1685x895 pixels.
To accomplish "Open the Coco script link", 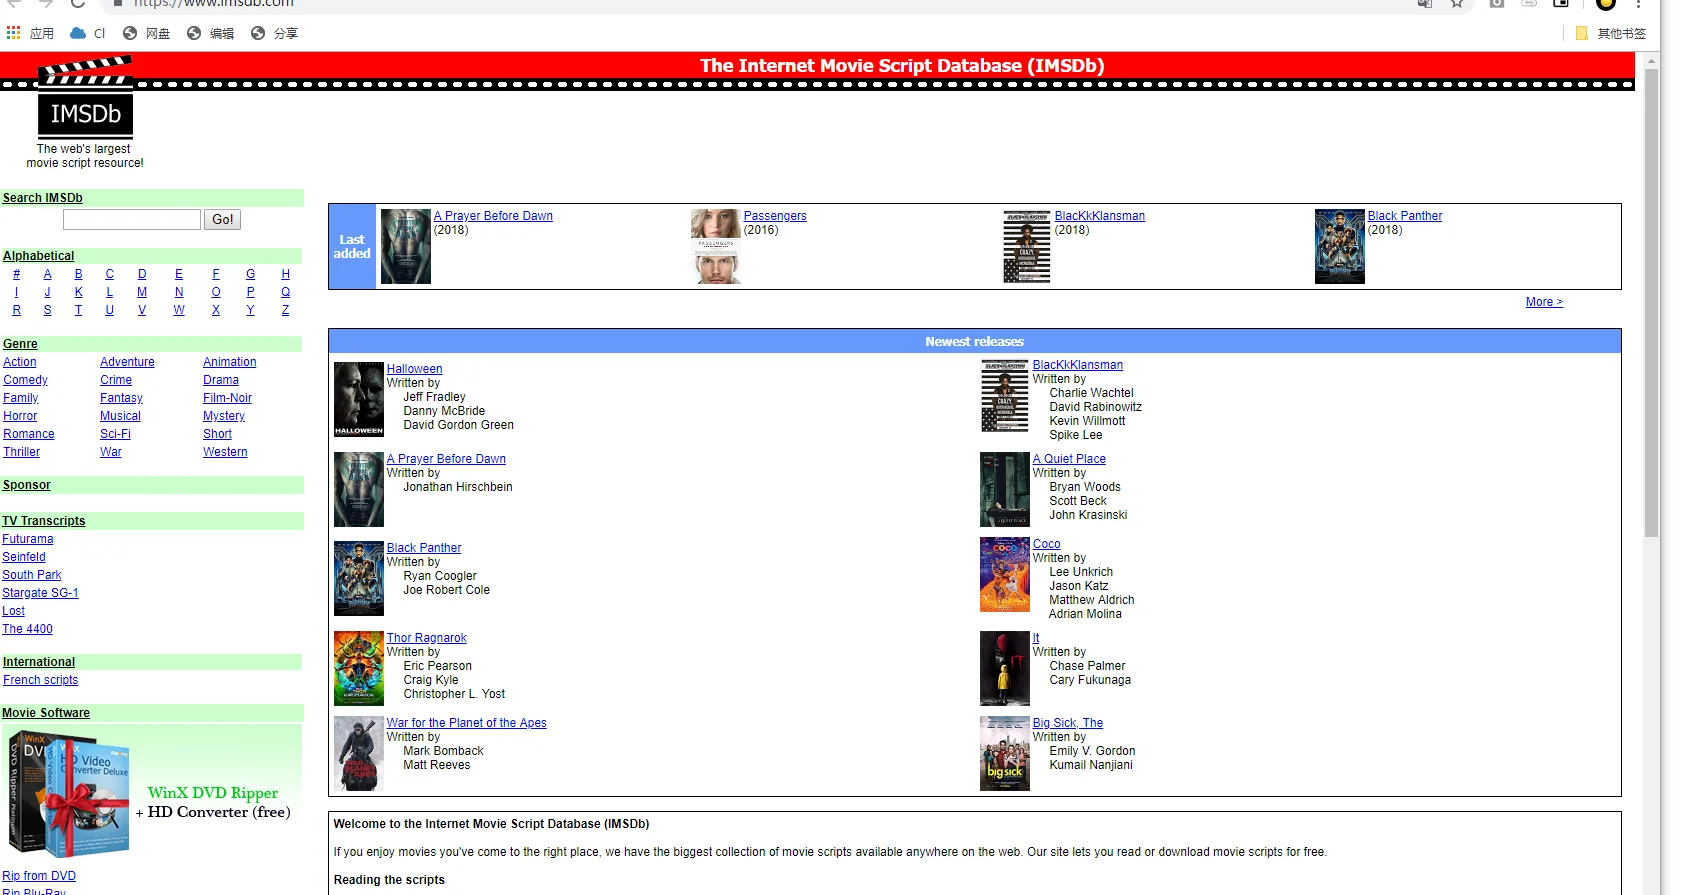I will (x=1046, y=544).
